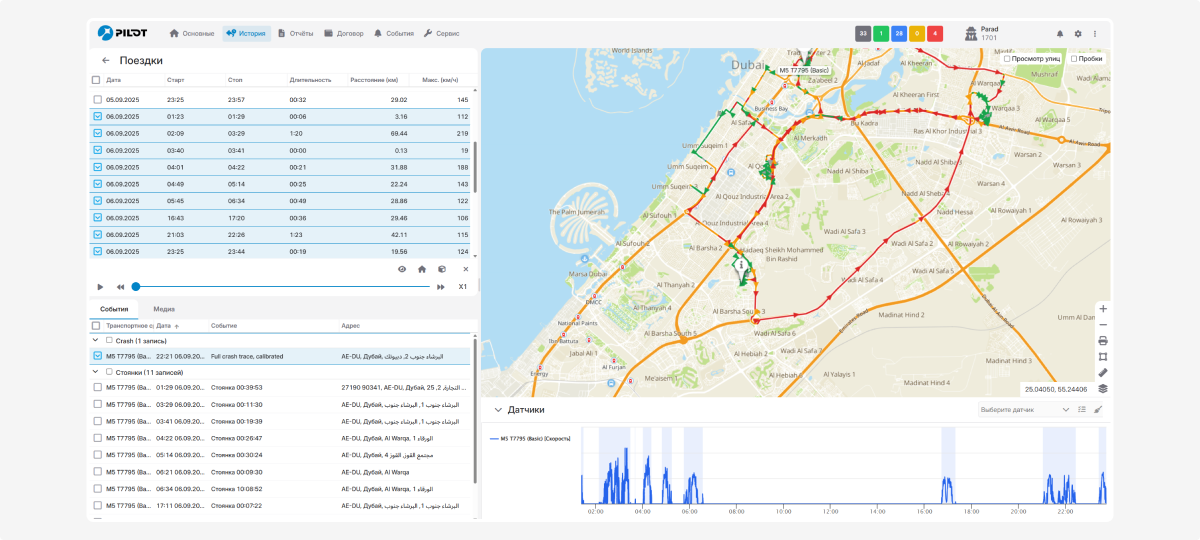Open the Выберите датчик dropdown
The image size is (1200, 540).
click(x=1025, y=409)
